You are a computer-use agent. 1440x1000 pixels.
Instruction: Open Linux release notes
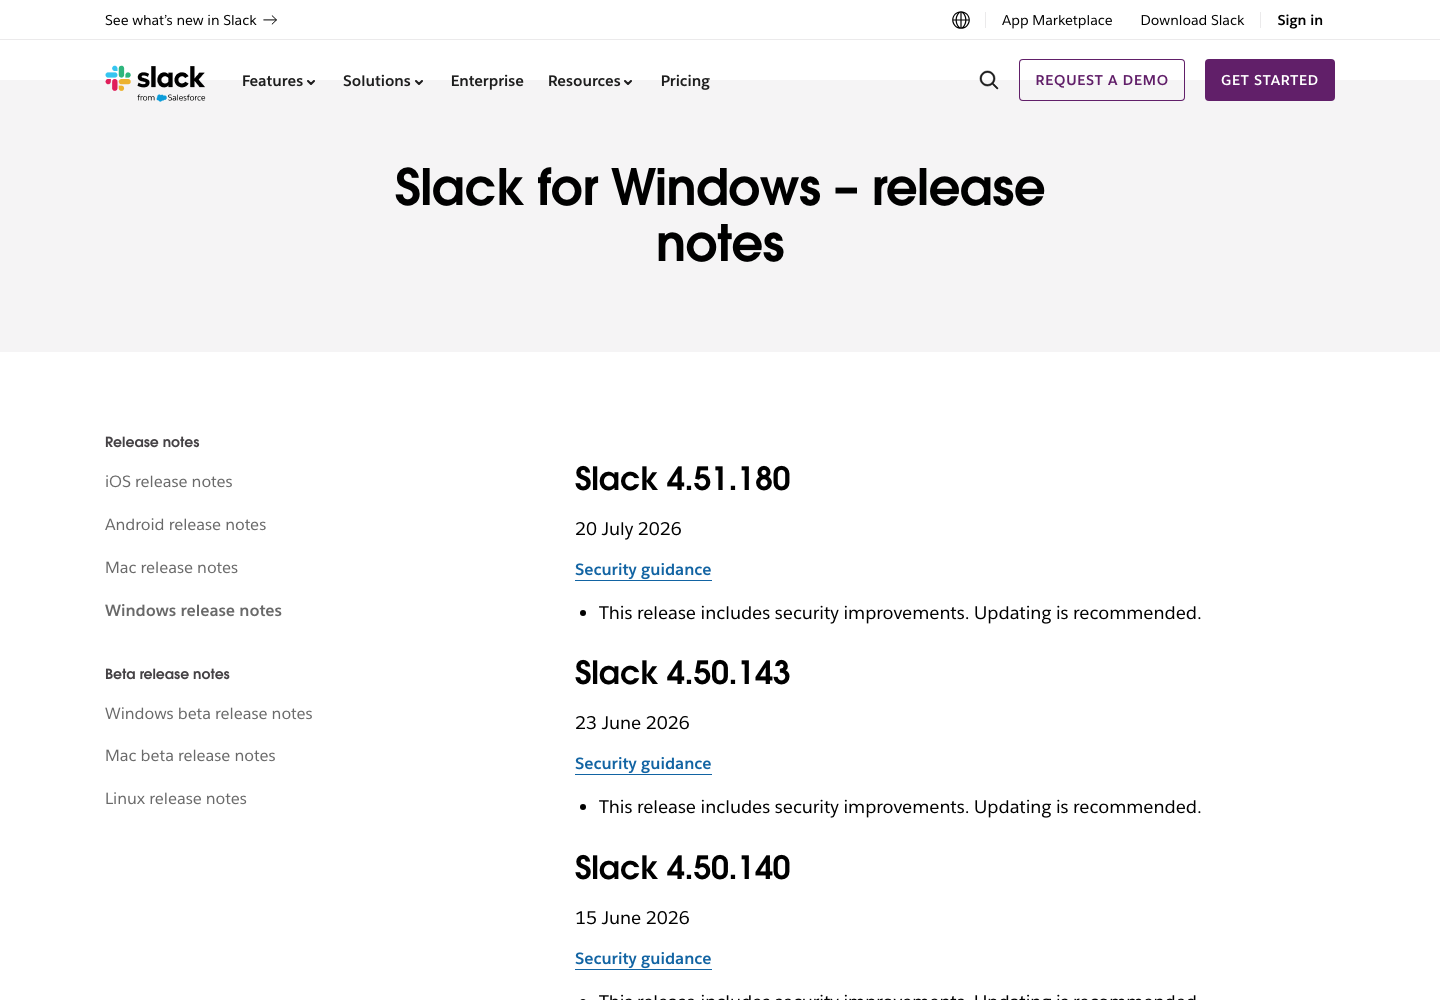[176, 799]
